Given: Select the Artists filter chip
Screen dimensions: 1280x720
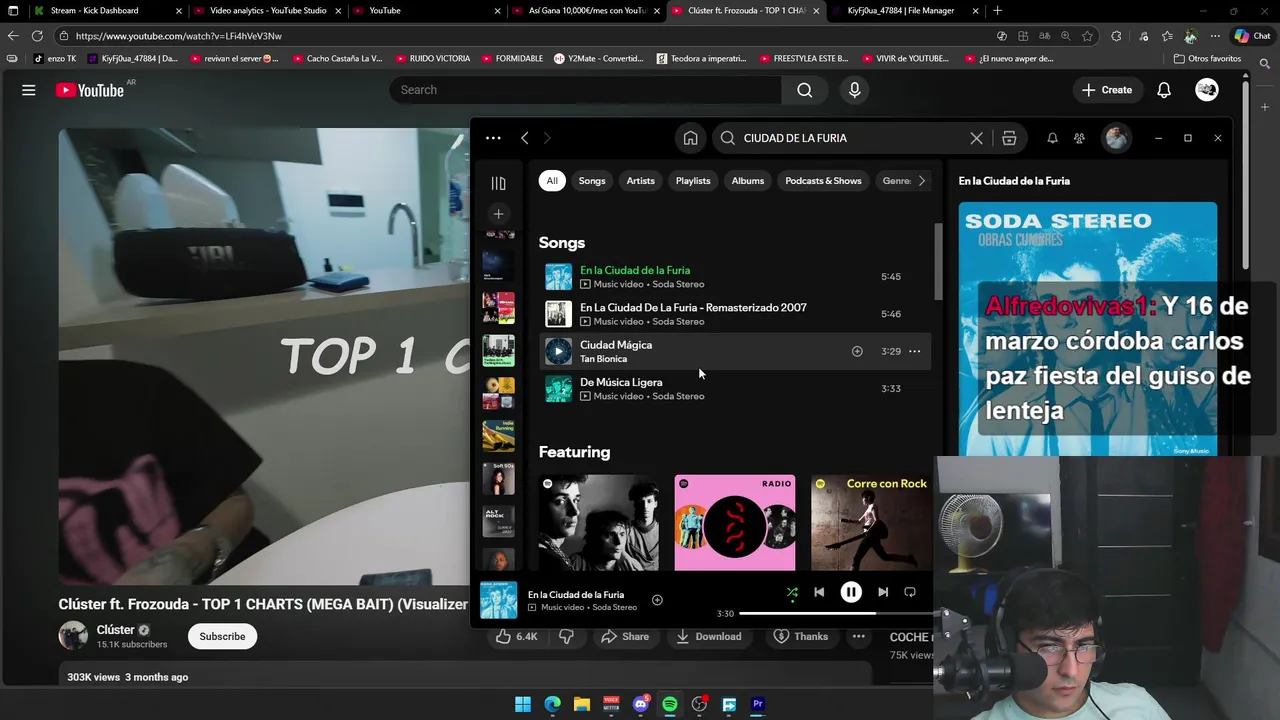Looking at the screenshot, I should click(640, 181).
